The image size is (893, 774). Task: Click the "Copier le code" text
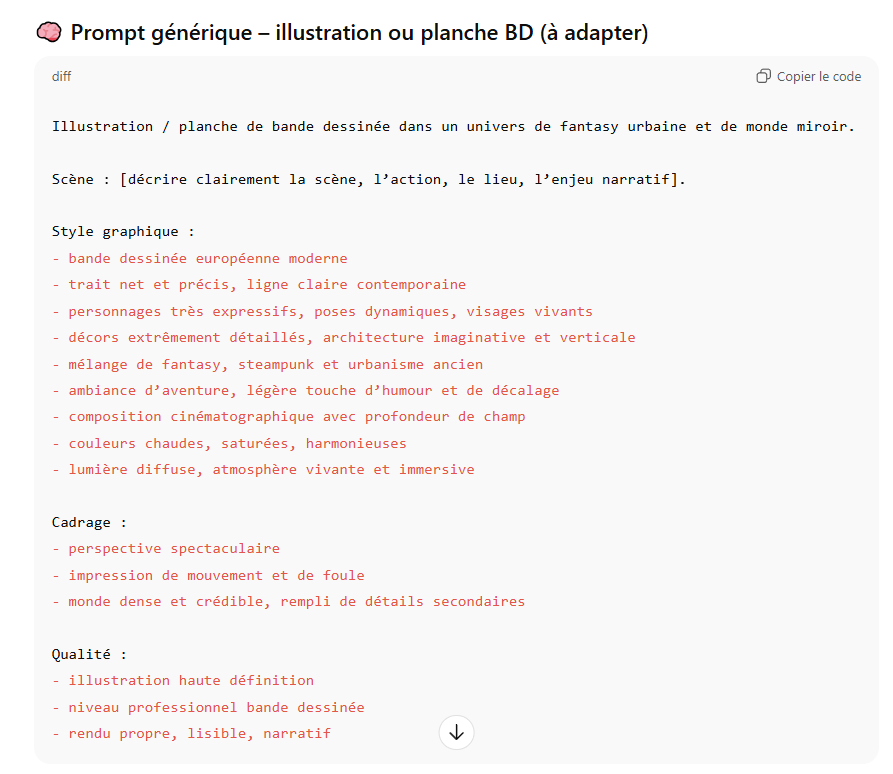[818, 77]
